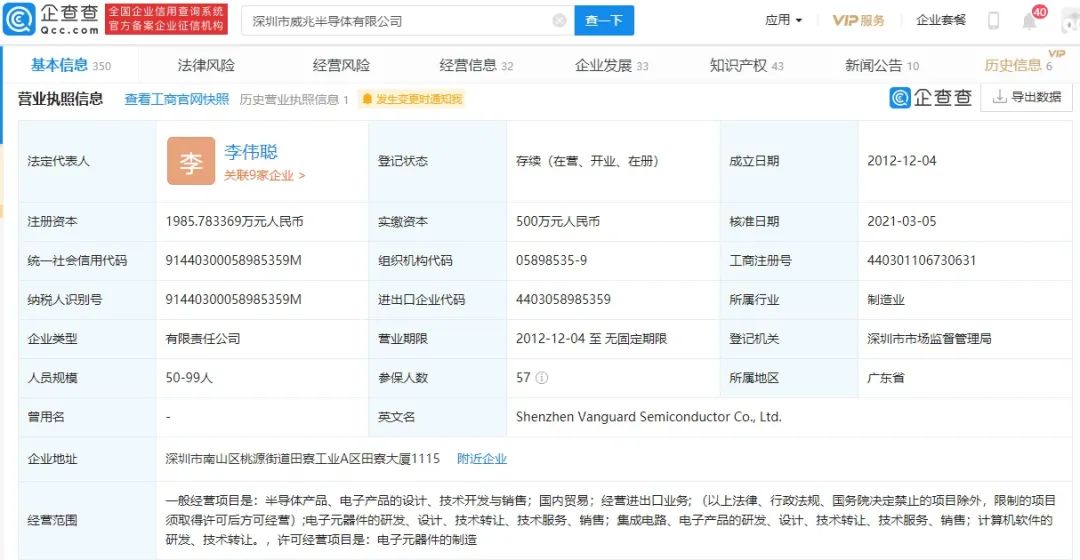Click 发生变更时通知我 button

coord(412,99)
